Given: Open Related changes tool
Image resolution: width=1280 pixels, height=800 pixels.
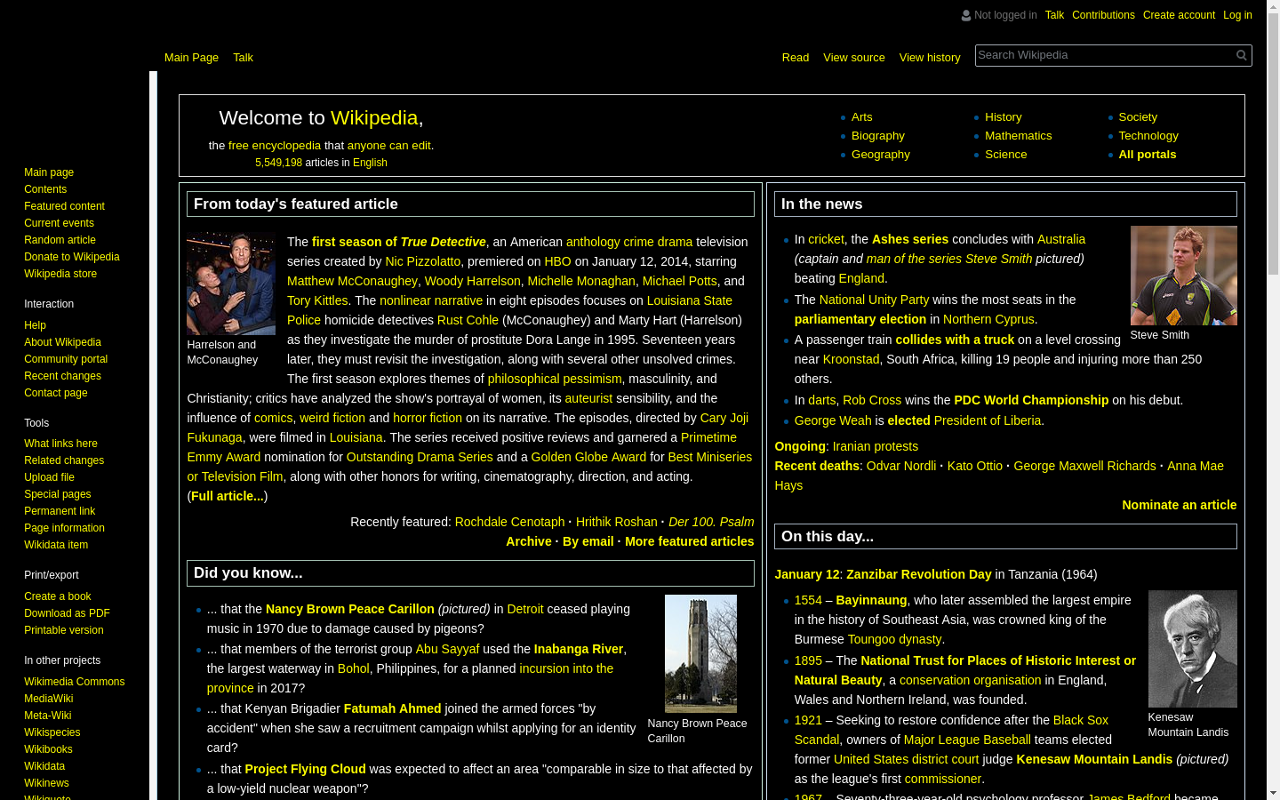Looking at the screenshot, I should [x=64, y=461].
